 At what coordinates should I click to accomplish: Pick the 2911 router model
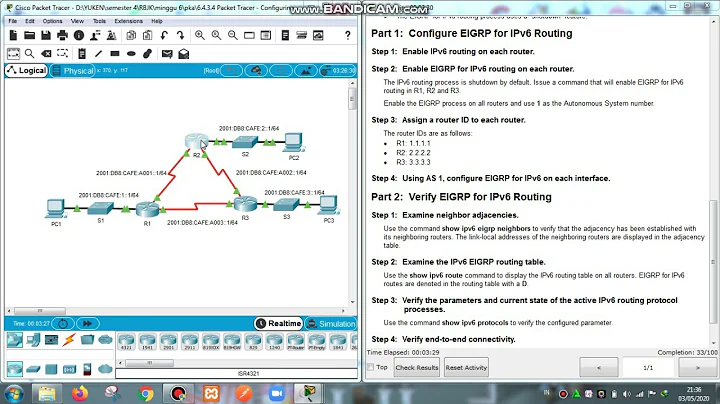190,342
